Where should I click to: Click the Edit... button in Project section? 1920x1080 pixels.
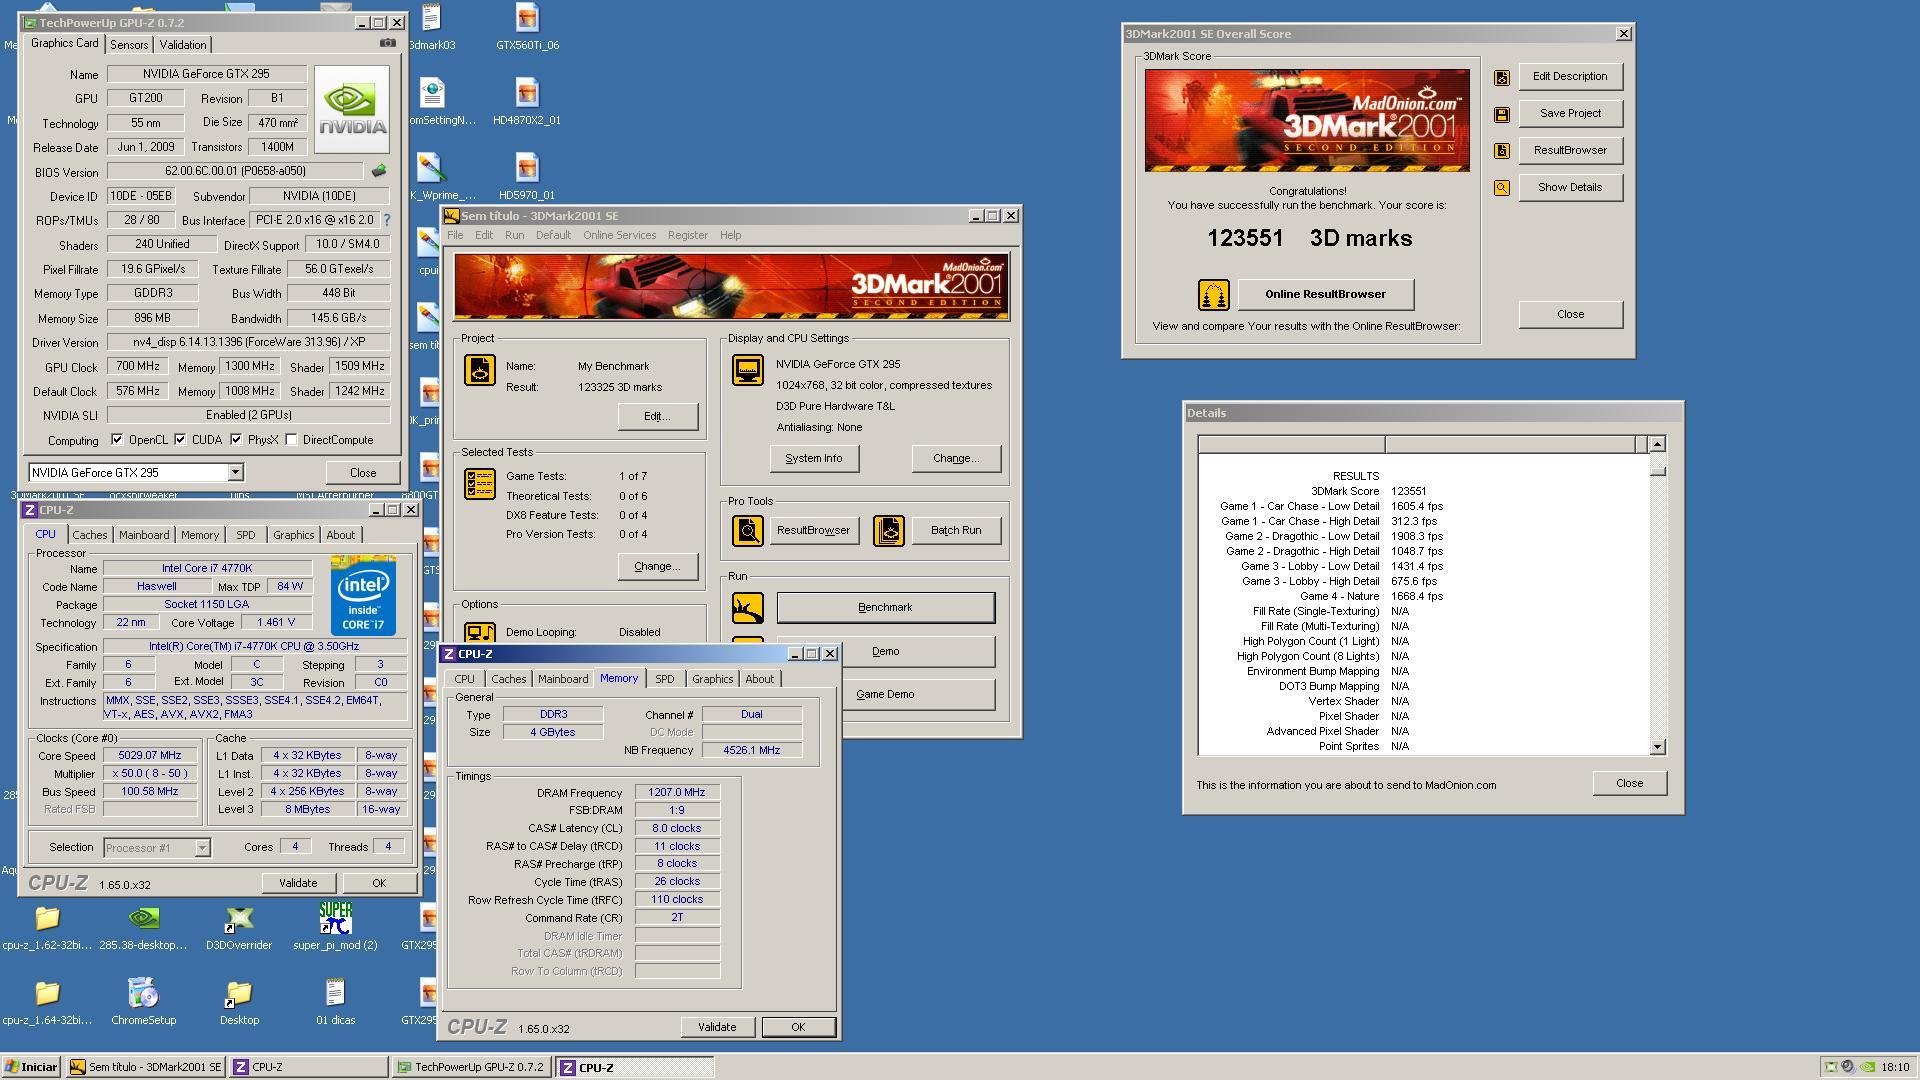point(657,417)
